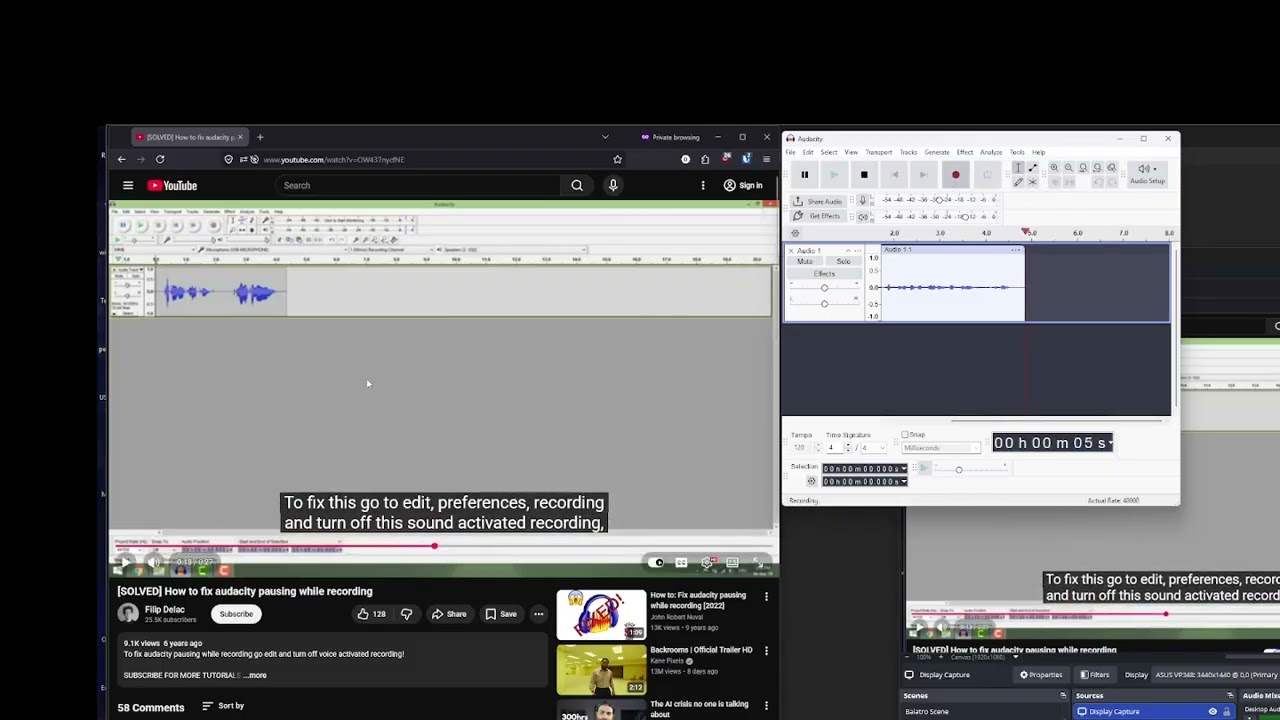Open the time display format dropdown arrow
The width and height of the screenshot is (1280, 720).
coord(1109,443)
